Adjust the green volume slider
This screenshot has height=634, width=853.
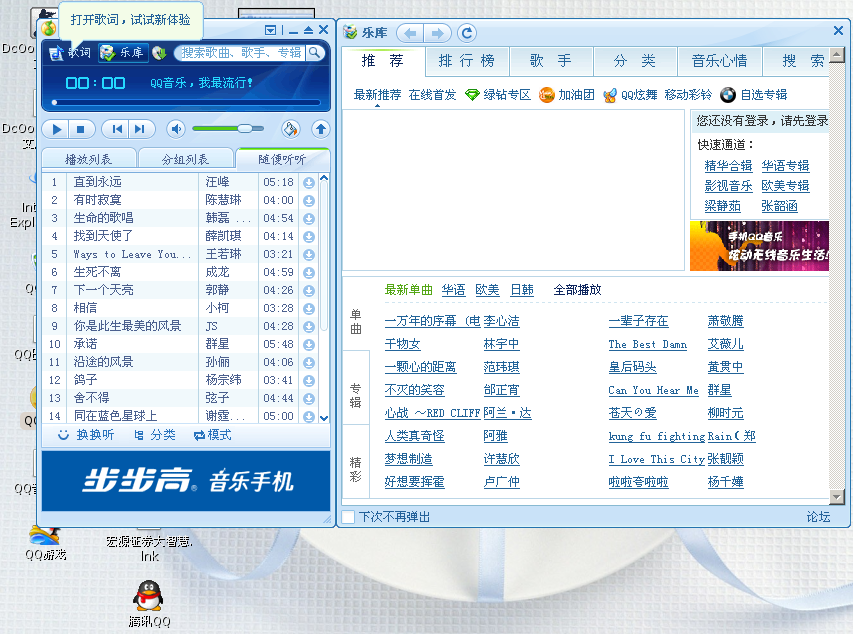click(228, 128)
